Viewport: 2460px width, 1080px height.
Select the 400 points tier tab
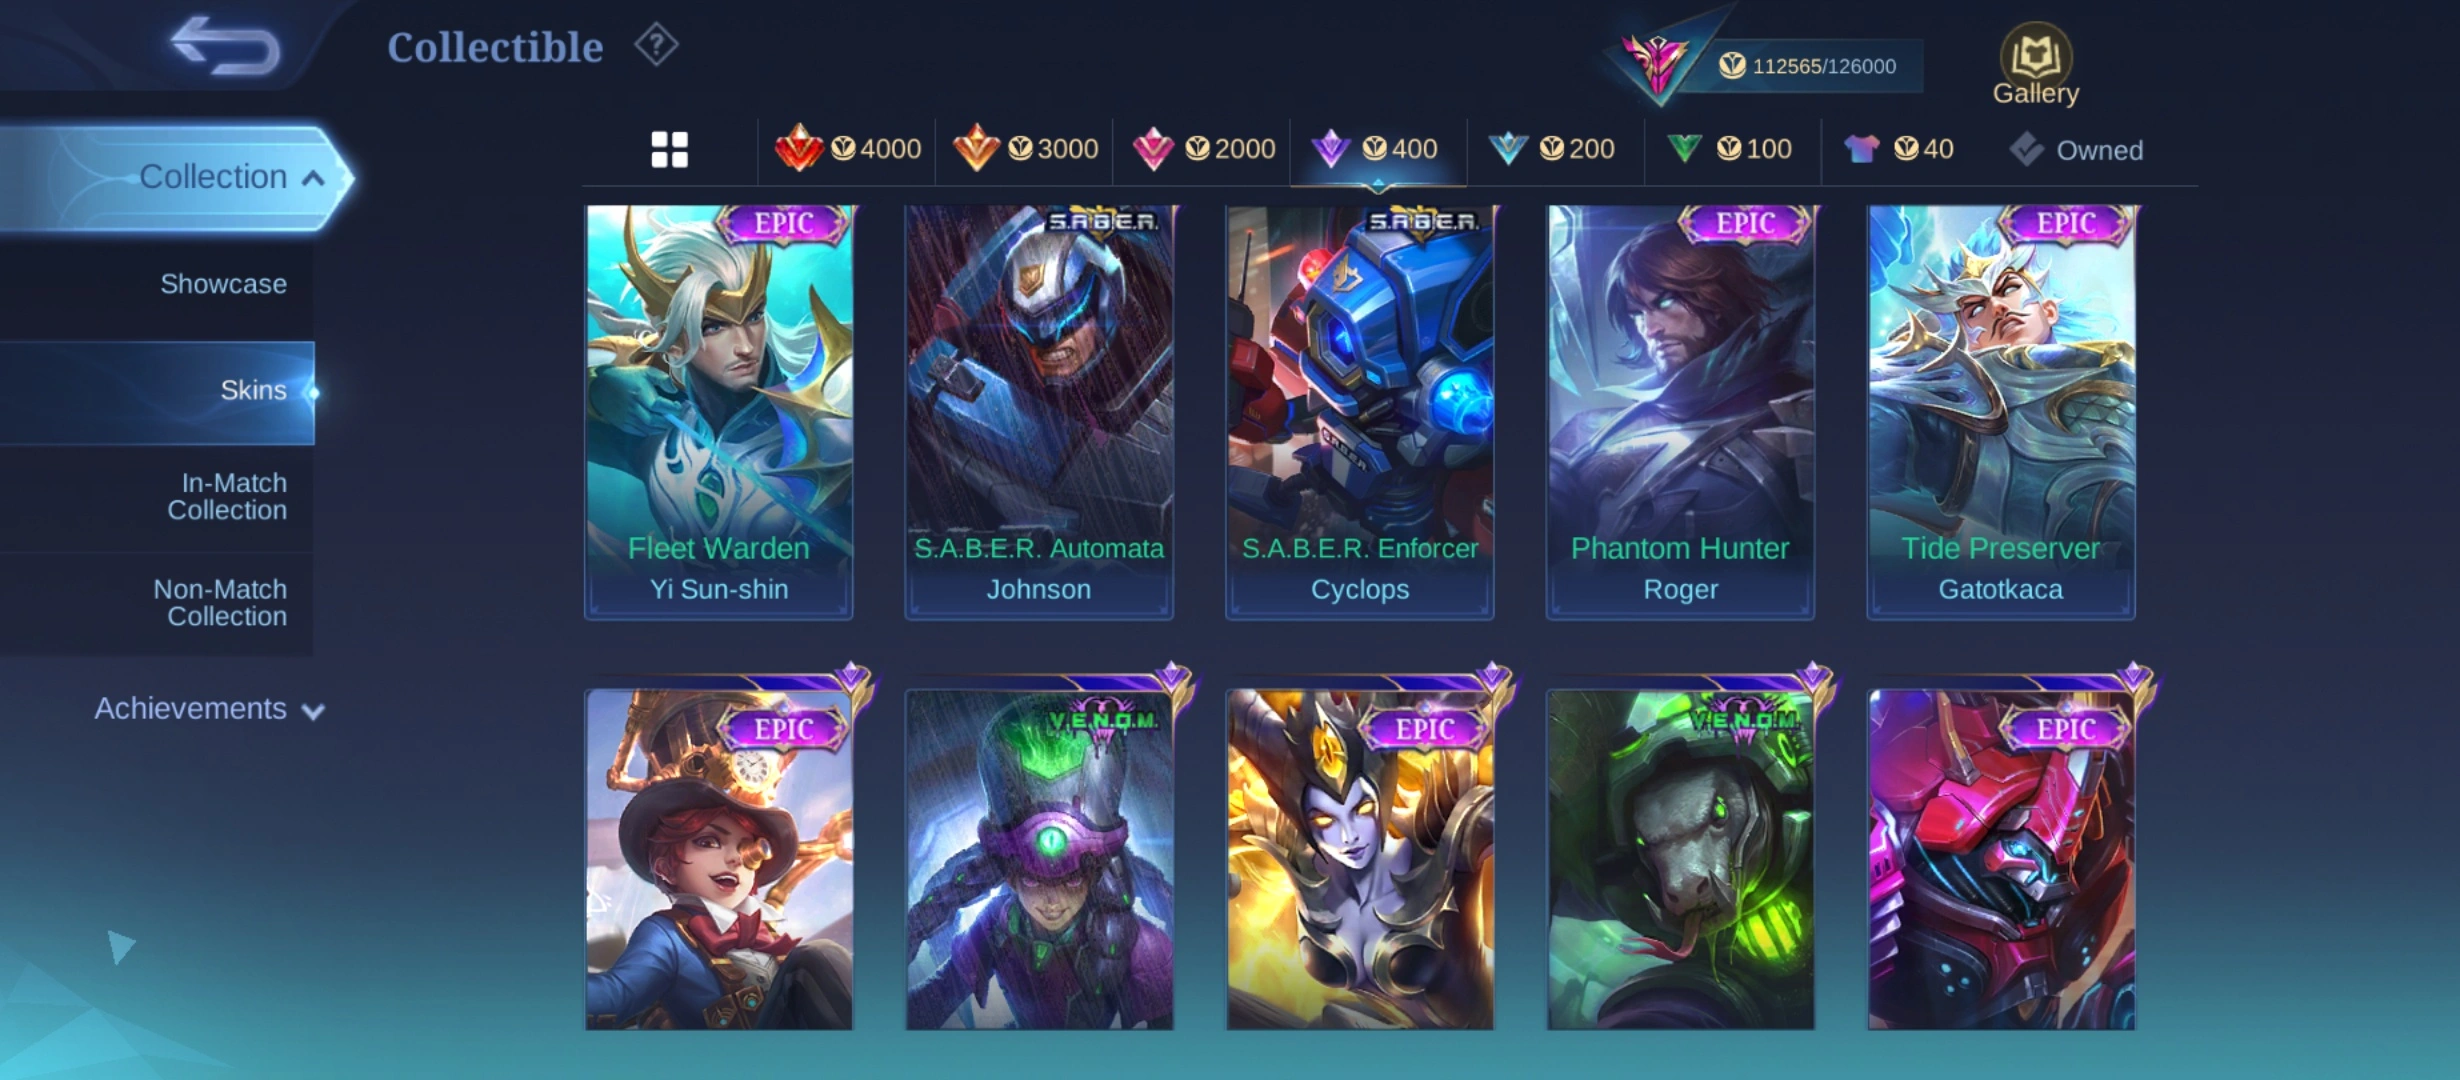click(1377, 149)
